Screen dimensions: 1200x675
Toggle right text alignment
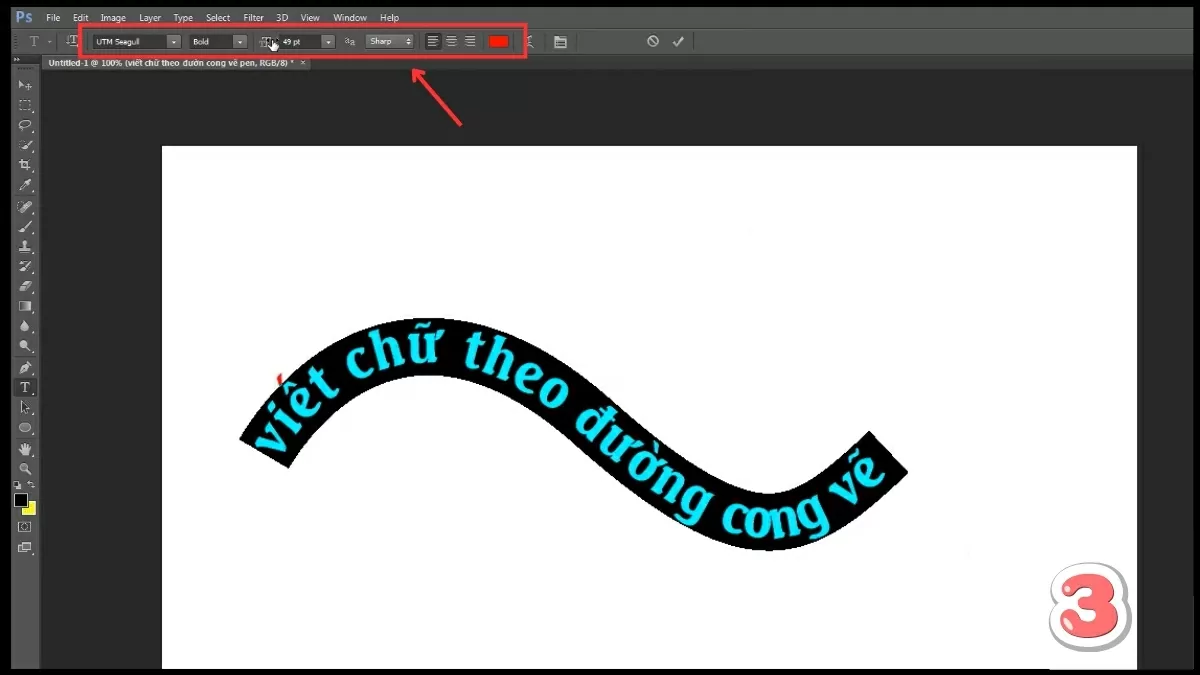[x=470, y=41]
